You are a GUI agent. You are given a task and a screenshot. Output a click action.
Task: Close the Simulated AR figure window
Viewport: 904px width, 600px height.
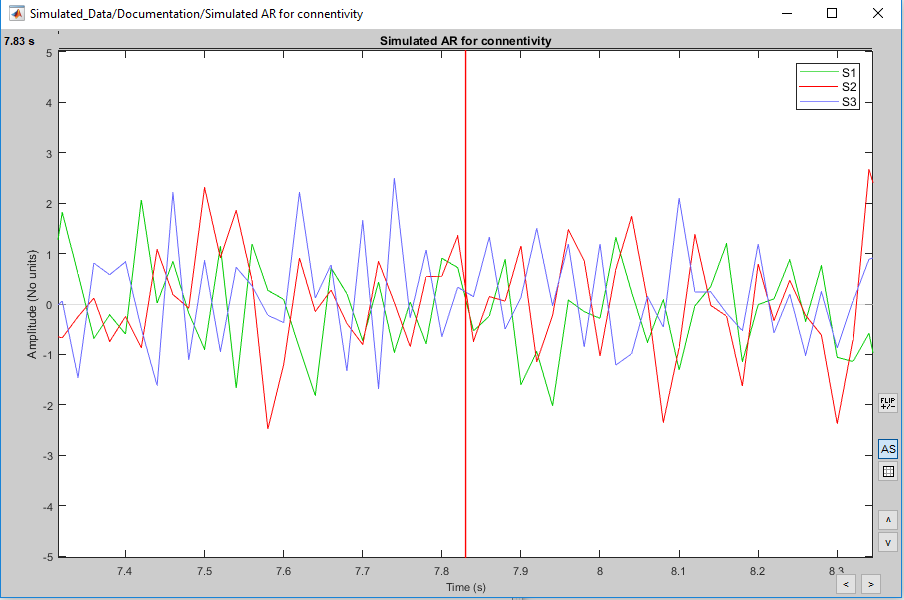click(x=877, y=14)
